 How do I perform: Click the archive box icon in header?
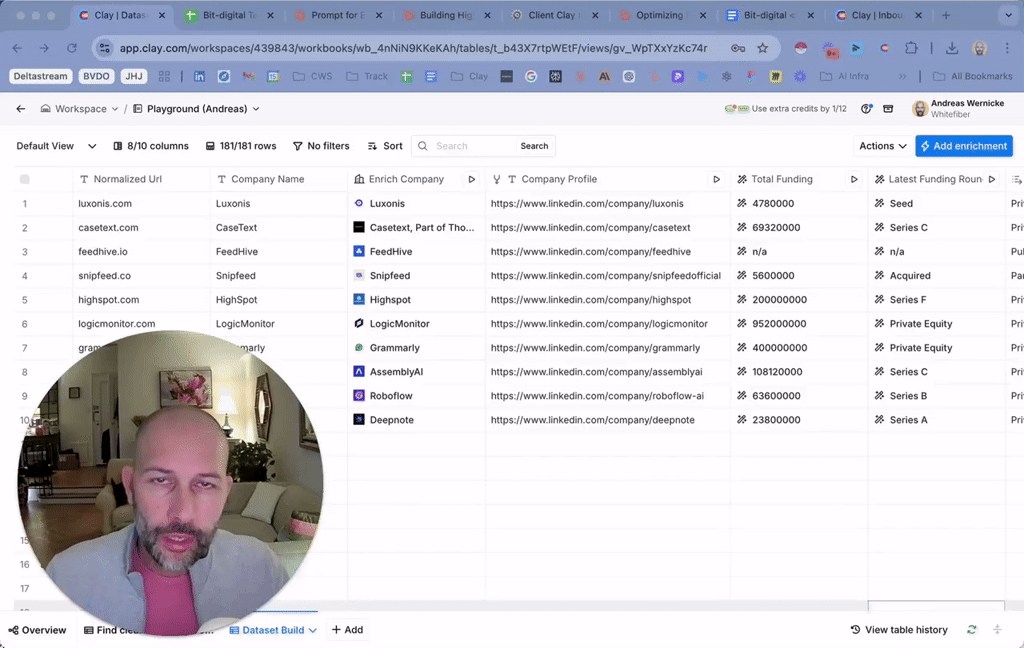[x=888, y=109]
